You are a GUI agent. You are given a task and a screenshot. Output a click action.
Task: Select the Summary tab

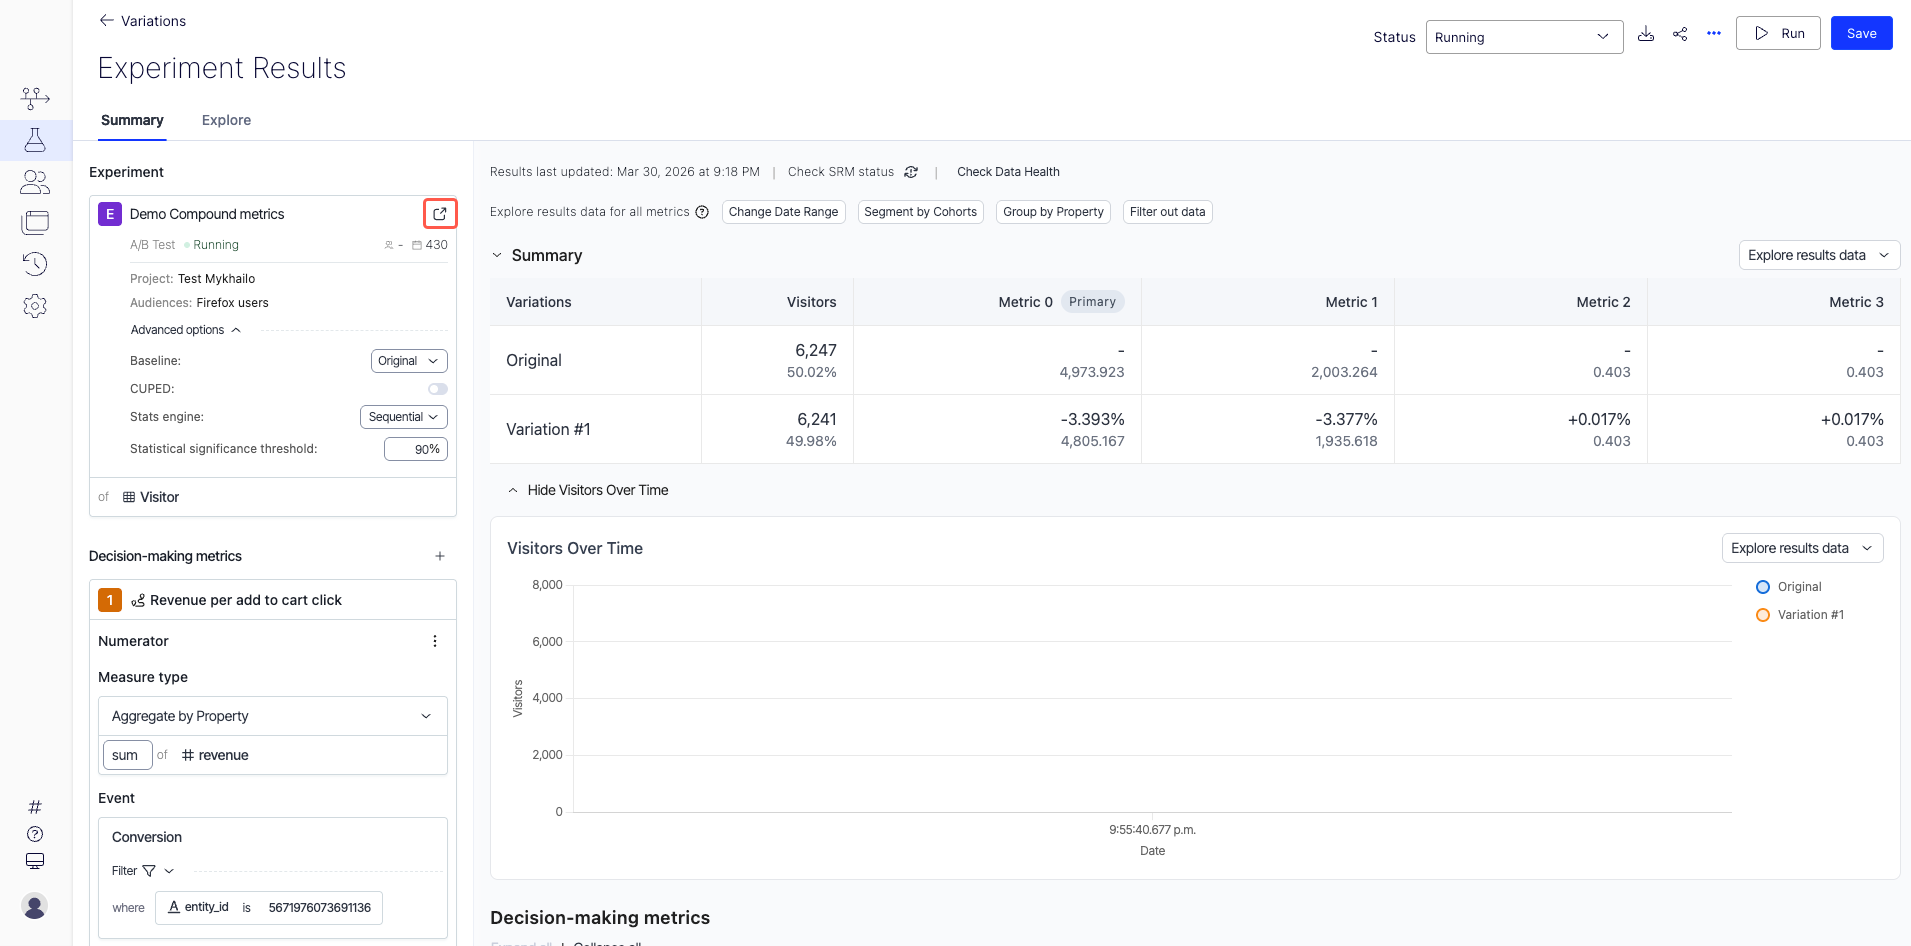[132, 120]
